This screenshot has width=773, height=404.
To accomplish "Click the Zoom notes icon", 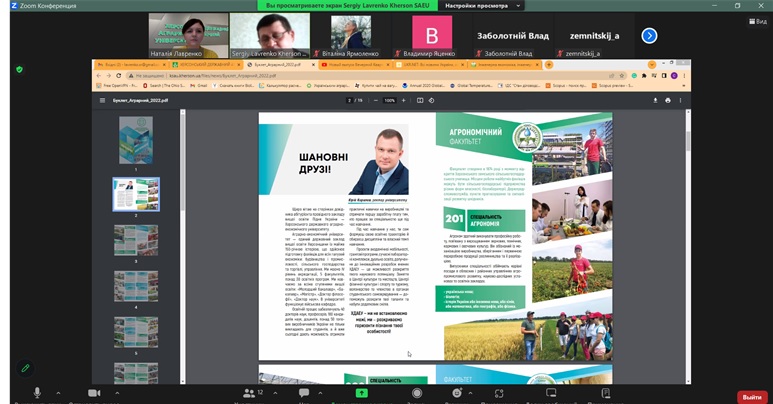I will tap(606, 393).
